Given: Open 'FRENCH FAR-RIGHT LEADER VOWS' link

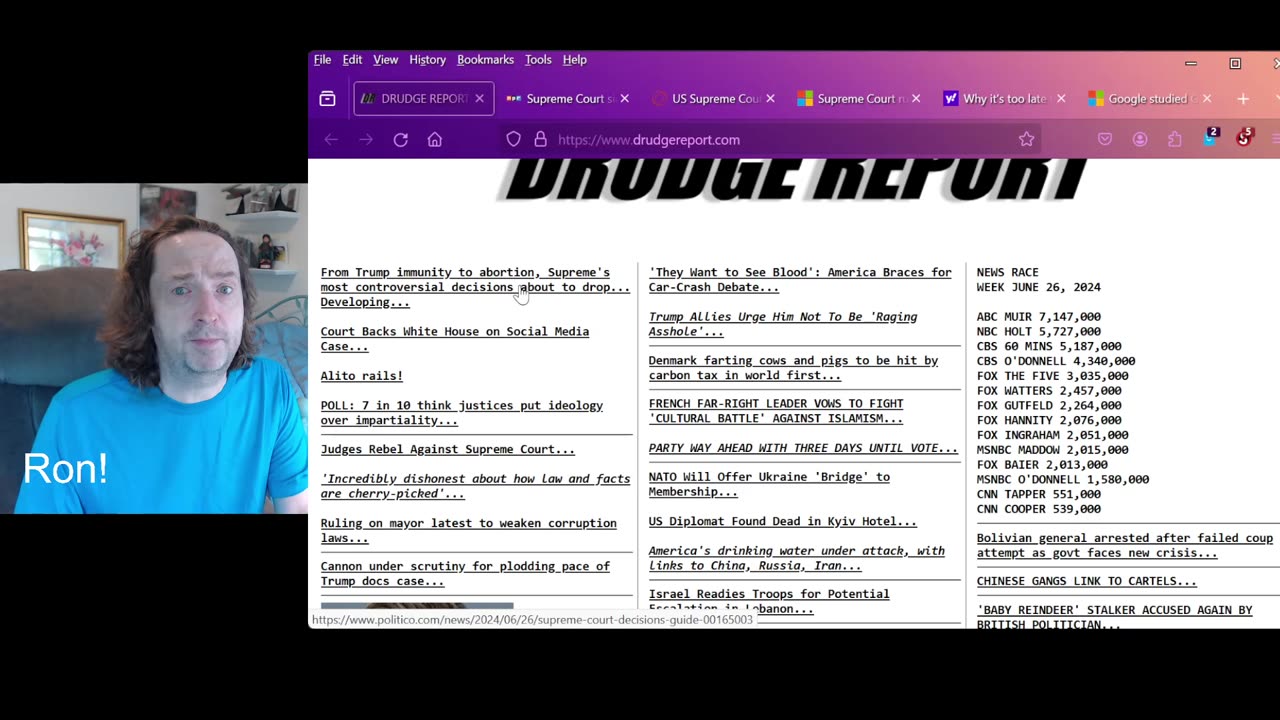Looking at the screenshot, I should pos(776,411).
